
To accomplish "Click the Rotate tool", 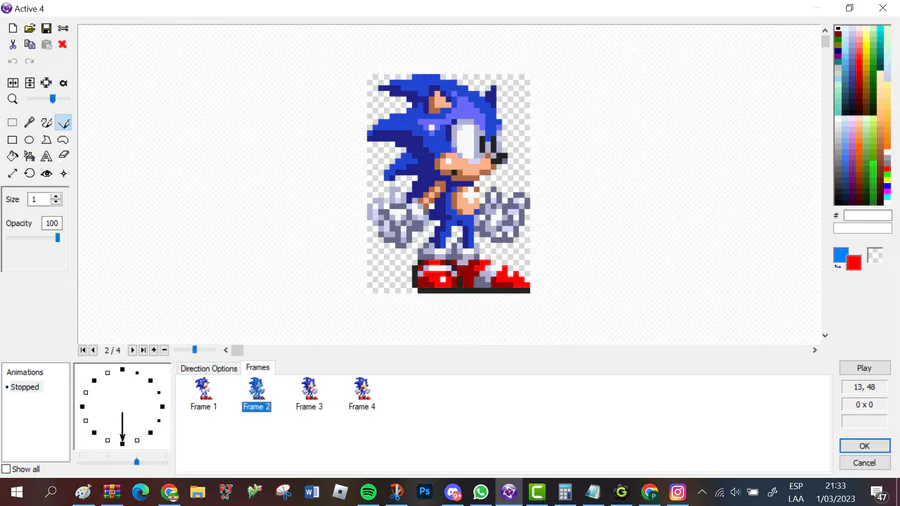I will click(29, 173).
